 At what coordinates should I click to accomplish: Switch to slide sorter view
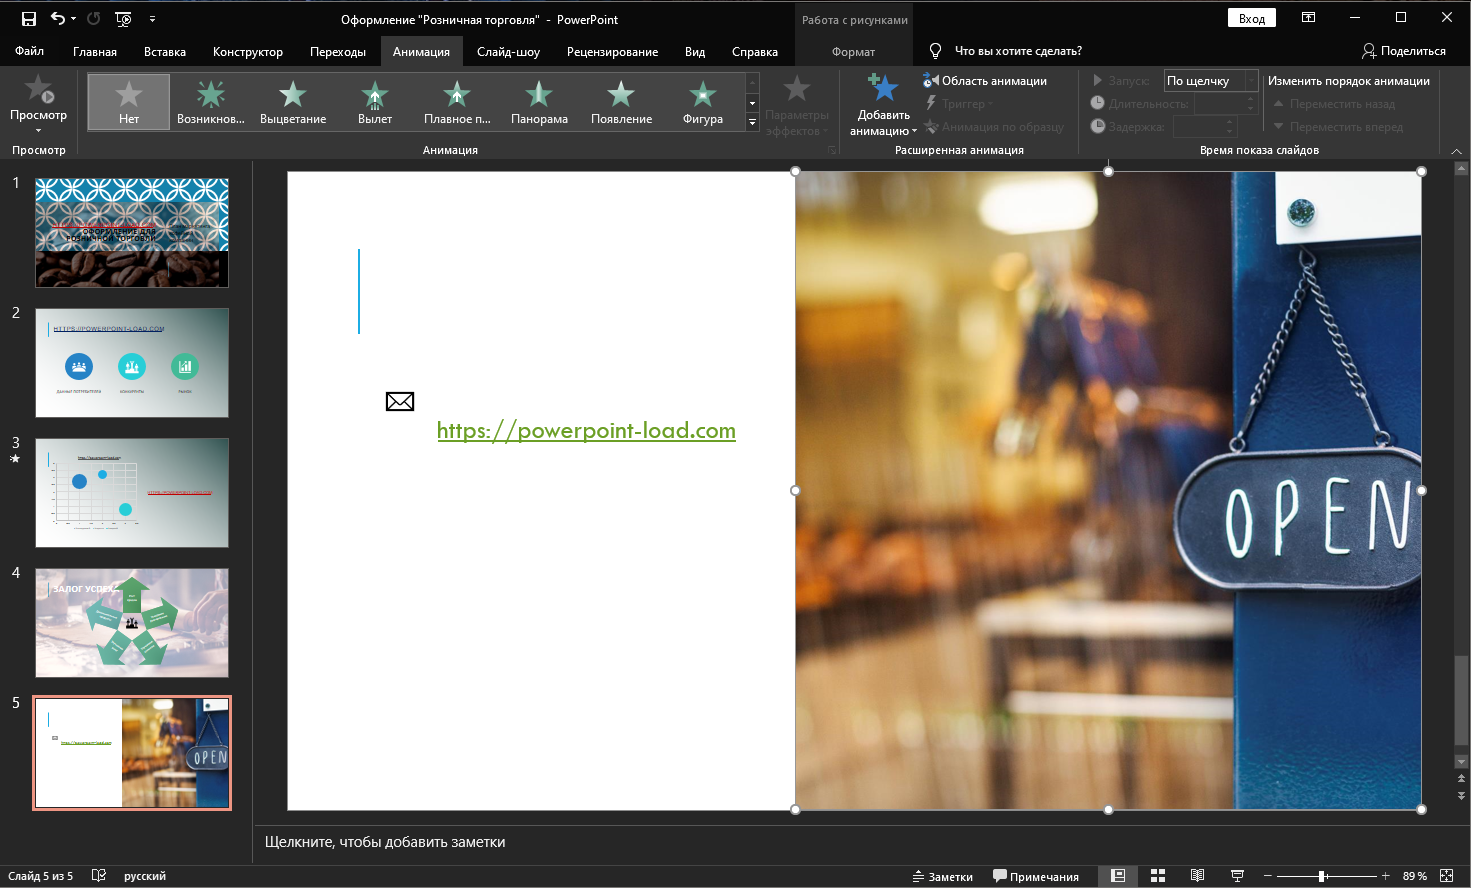click(1158, 876)
